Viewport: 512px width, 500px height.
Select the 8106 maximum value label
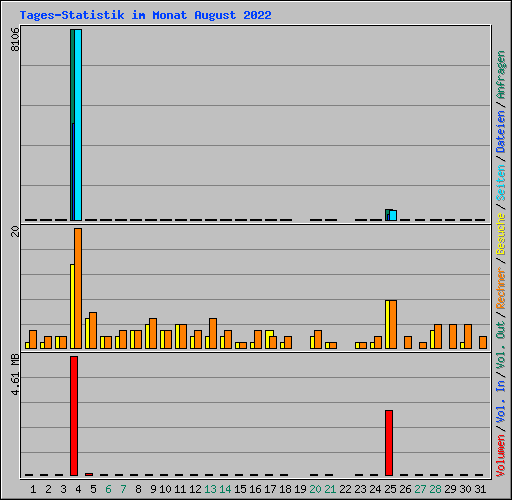tap(15, 39)
